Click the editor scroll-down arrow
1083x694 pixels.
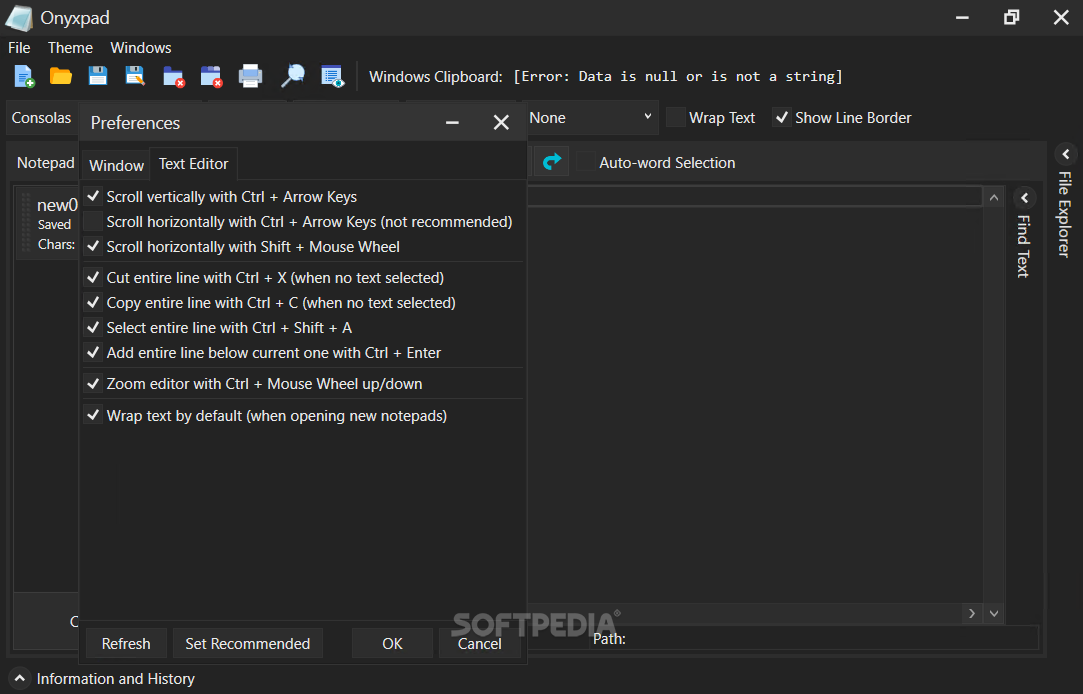tap(993, 613)
